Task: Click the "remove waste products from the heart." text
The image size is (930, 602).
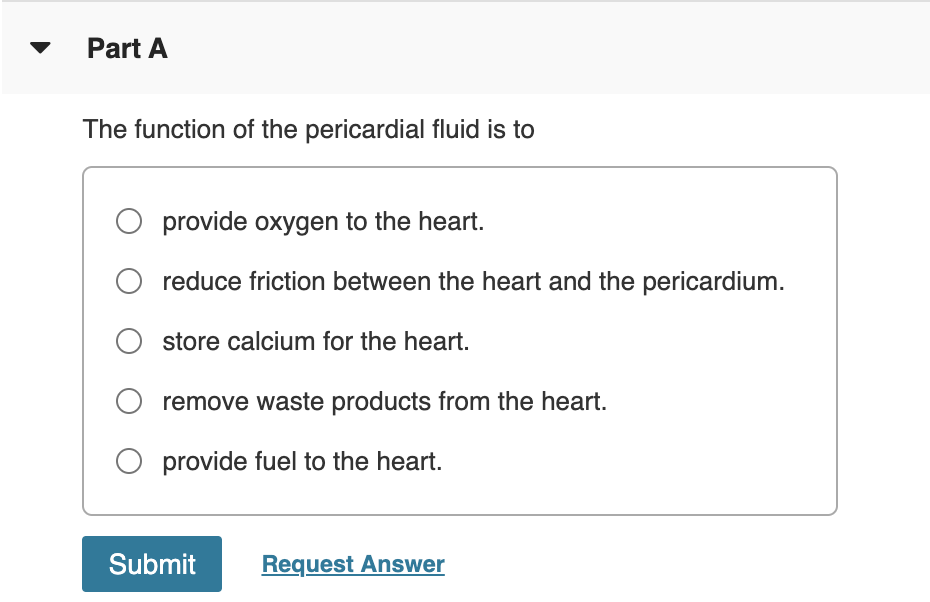Action: click(384, 402)
